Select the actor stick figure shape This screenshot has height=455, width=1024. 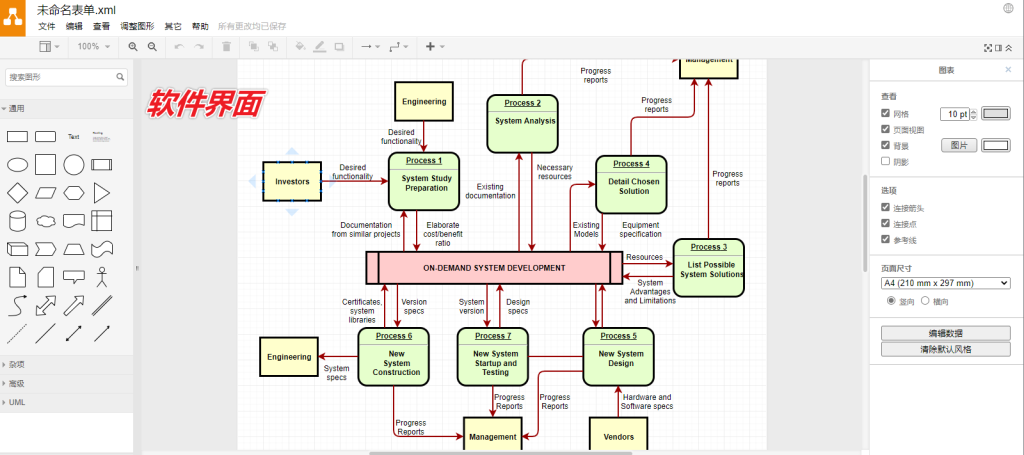click(101, 277)
